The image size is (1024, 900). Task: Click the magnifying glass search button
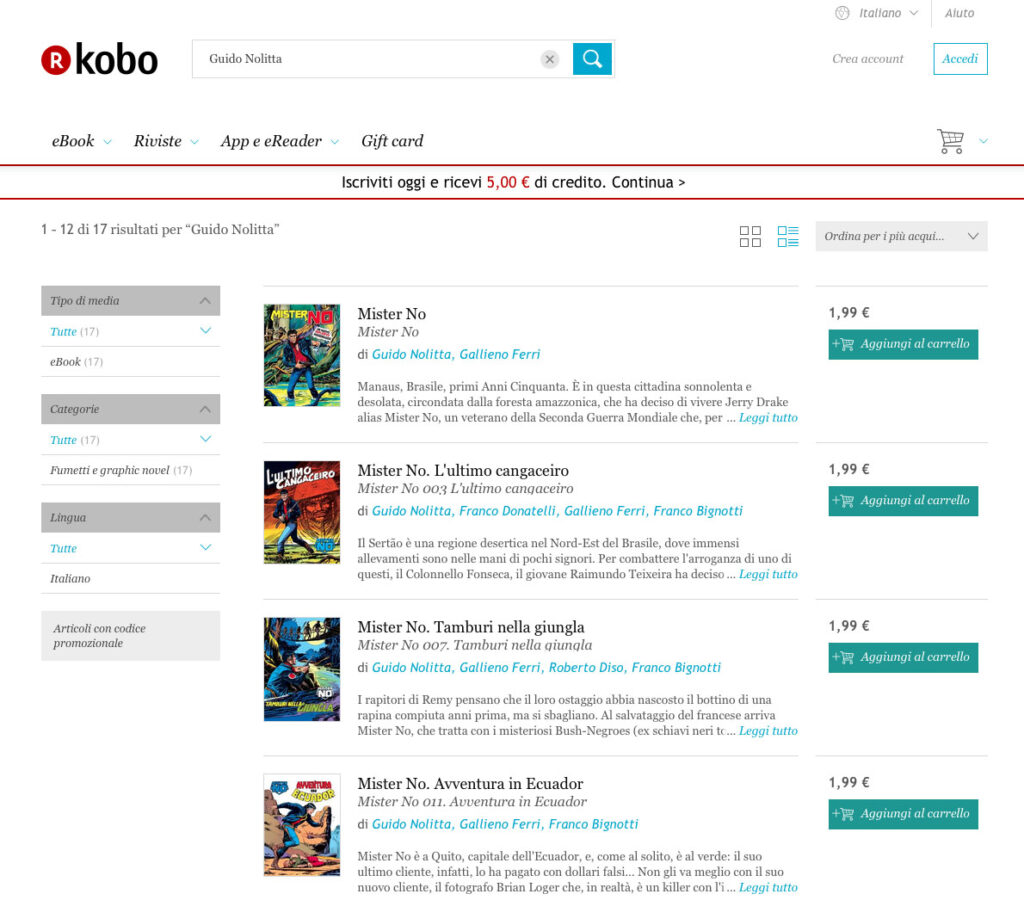click(592, 59)
